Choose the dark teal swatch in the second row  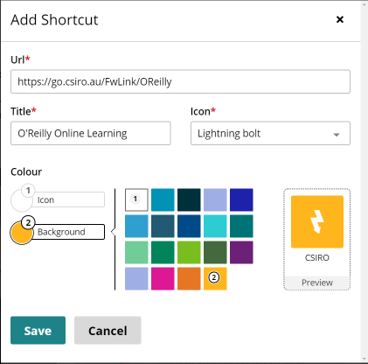242,226
